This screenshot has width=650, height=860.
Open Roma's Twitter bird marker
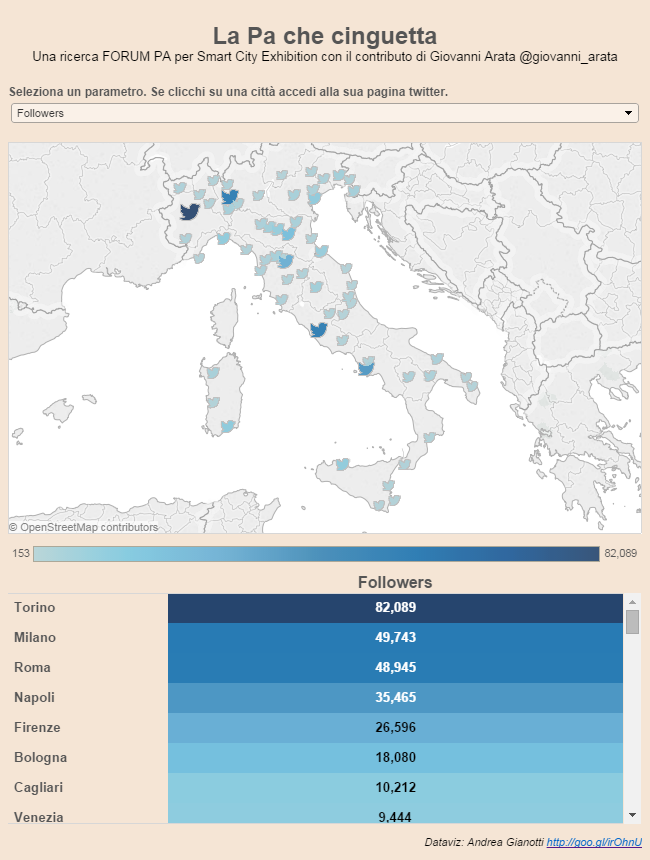point(319,330)
